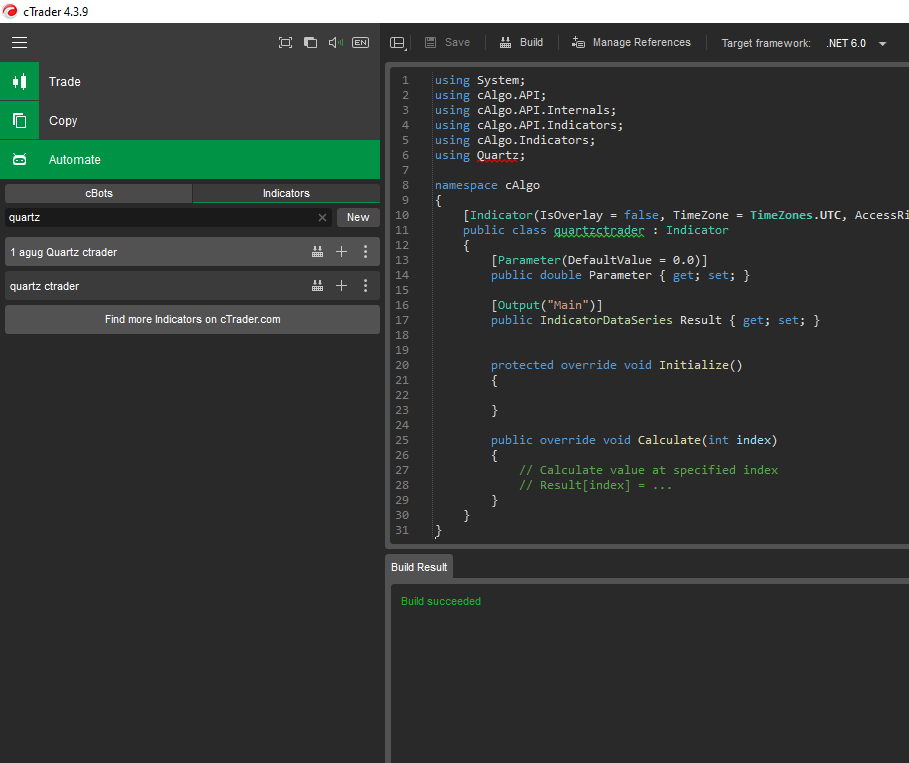Image resolution: width=909 pixels, height=763 pixels.
Task: Click the Build succeeded message
Action: (441, 601)
